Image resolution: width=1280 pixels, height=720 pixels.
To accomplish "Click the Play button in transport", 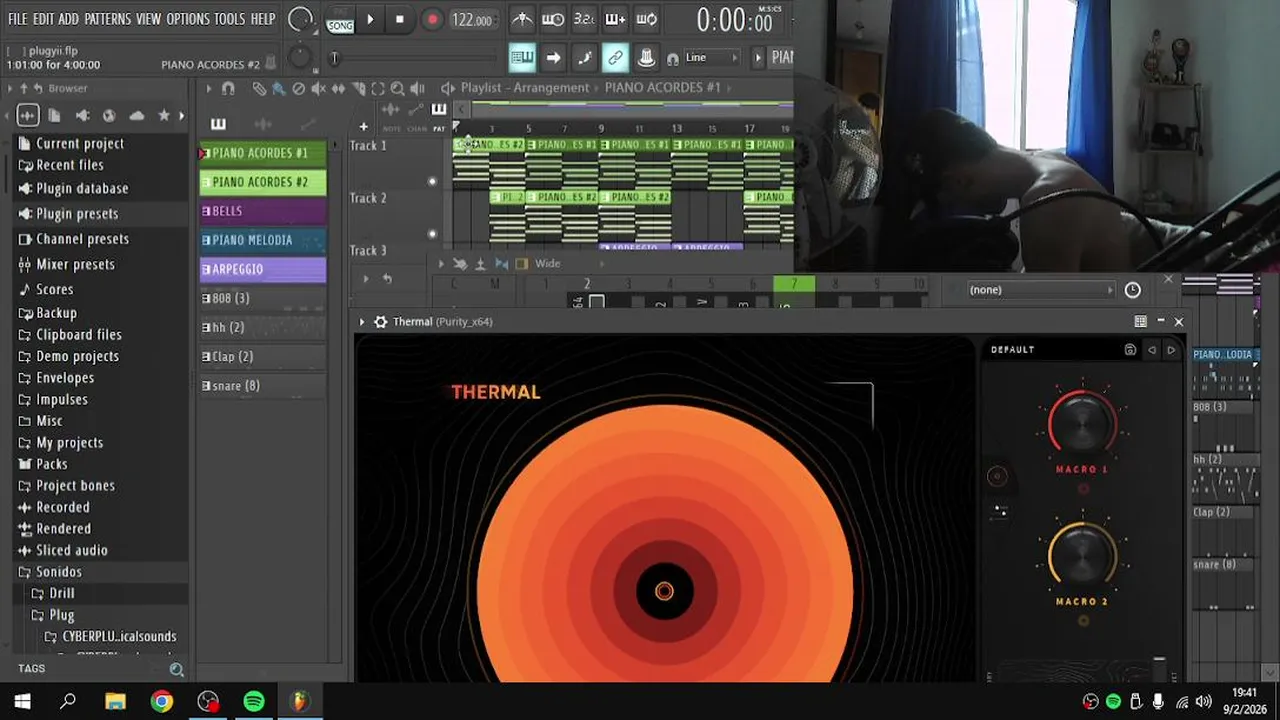I will 370,19.
